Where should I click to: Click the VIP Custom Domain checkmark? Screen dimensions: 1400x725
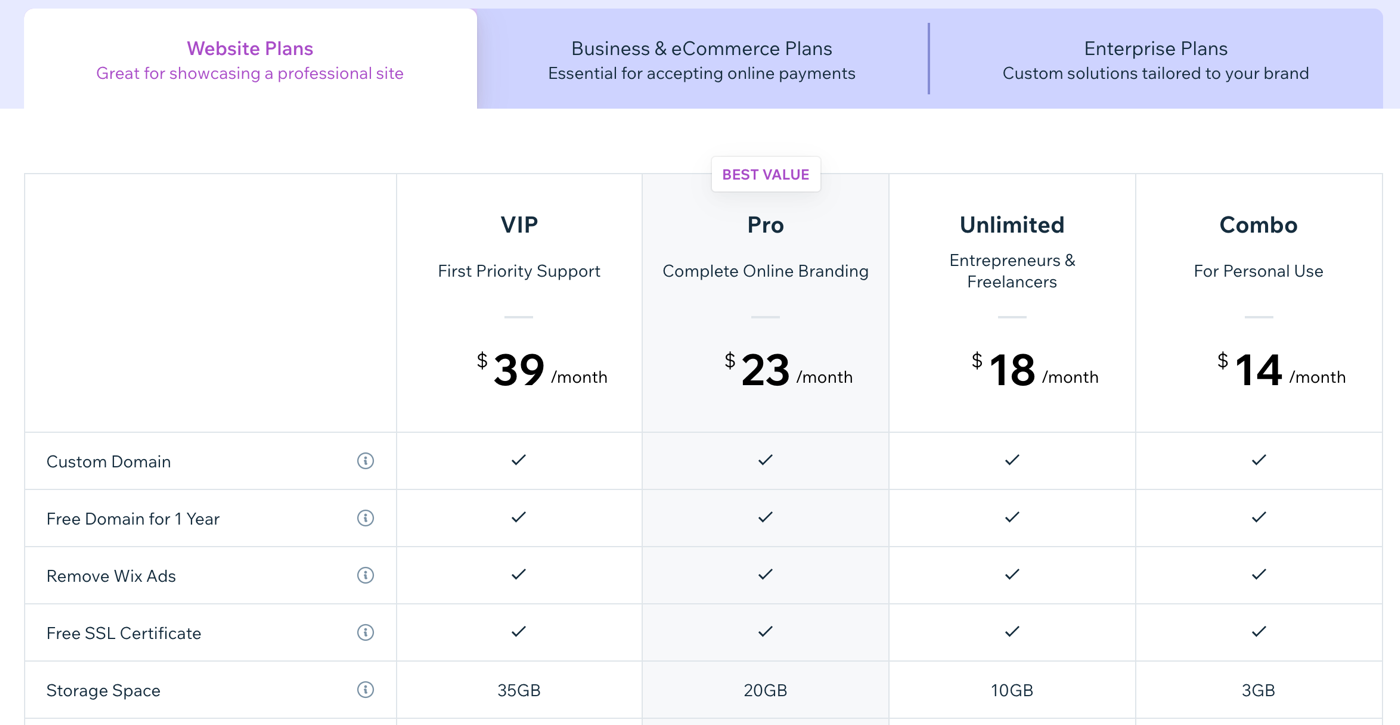(518, 460)
